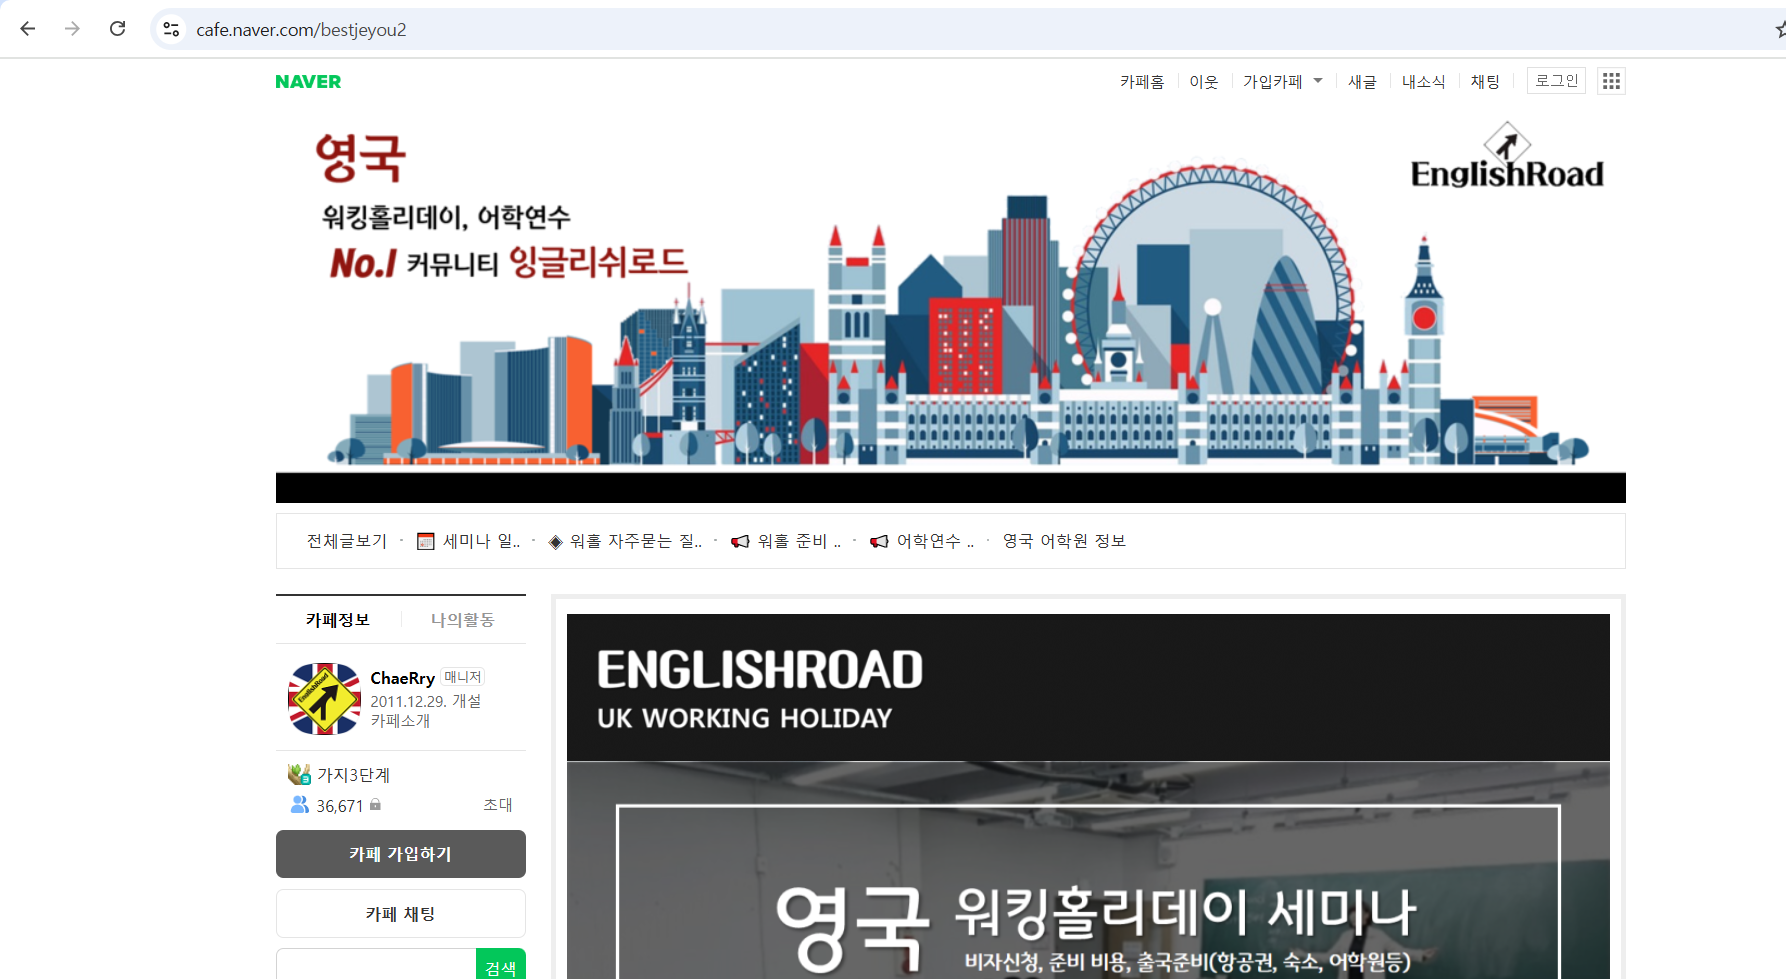Click the calendar icon next to 세미나 일정
Image resolution: width=1786 pixels, height=979 pixels.
point(424,541)
